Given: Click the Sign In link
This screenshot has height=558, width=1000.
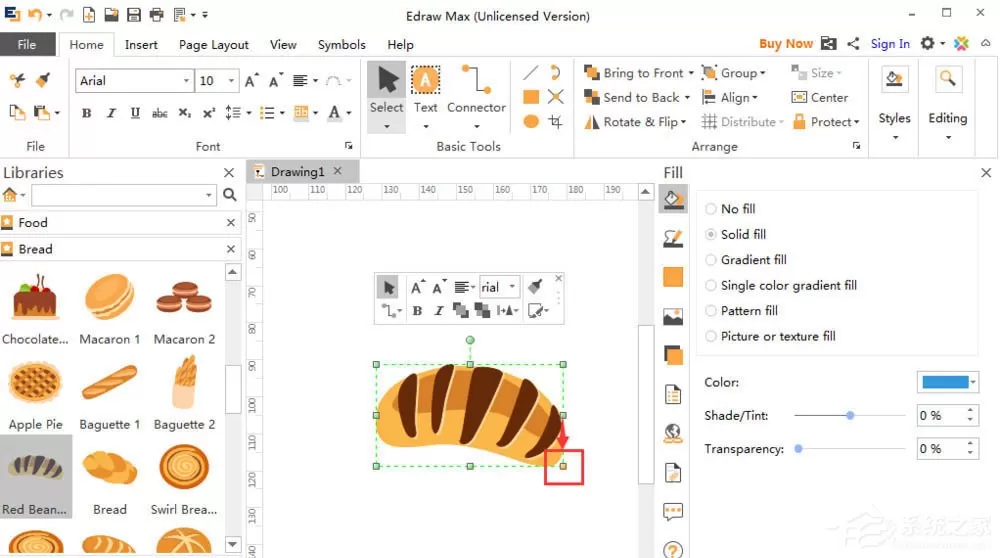Looking at the screenshot, I should (x=890, y=43).
